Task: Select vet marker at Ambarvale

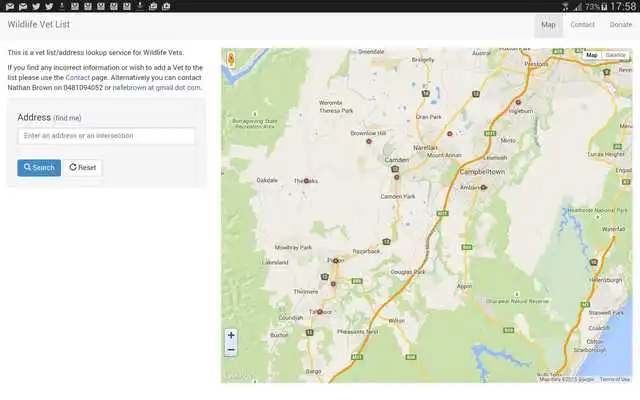Action: [483, 188]
